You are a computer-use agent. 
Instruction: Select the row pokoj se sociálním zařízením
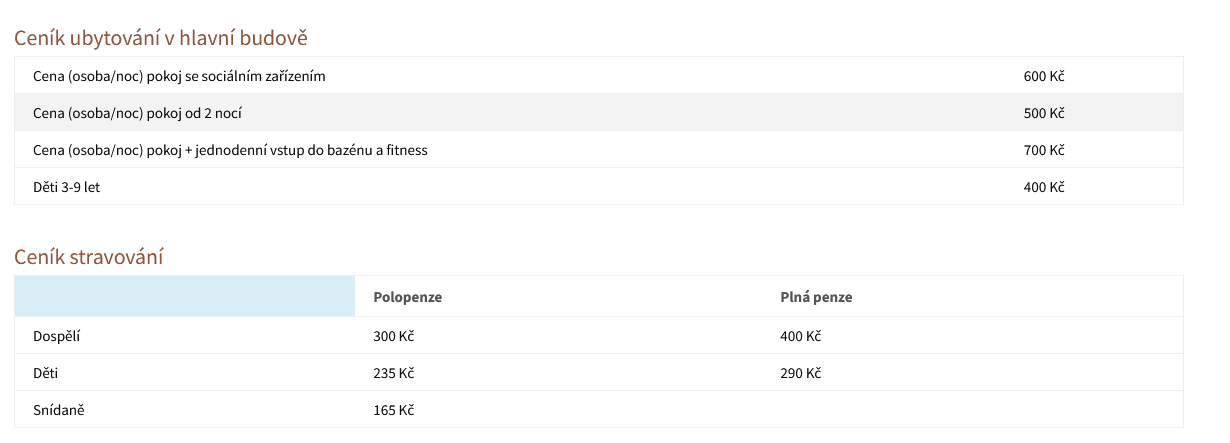[599, 75]
